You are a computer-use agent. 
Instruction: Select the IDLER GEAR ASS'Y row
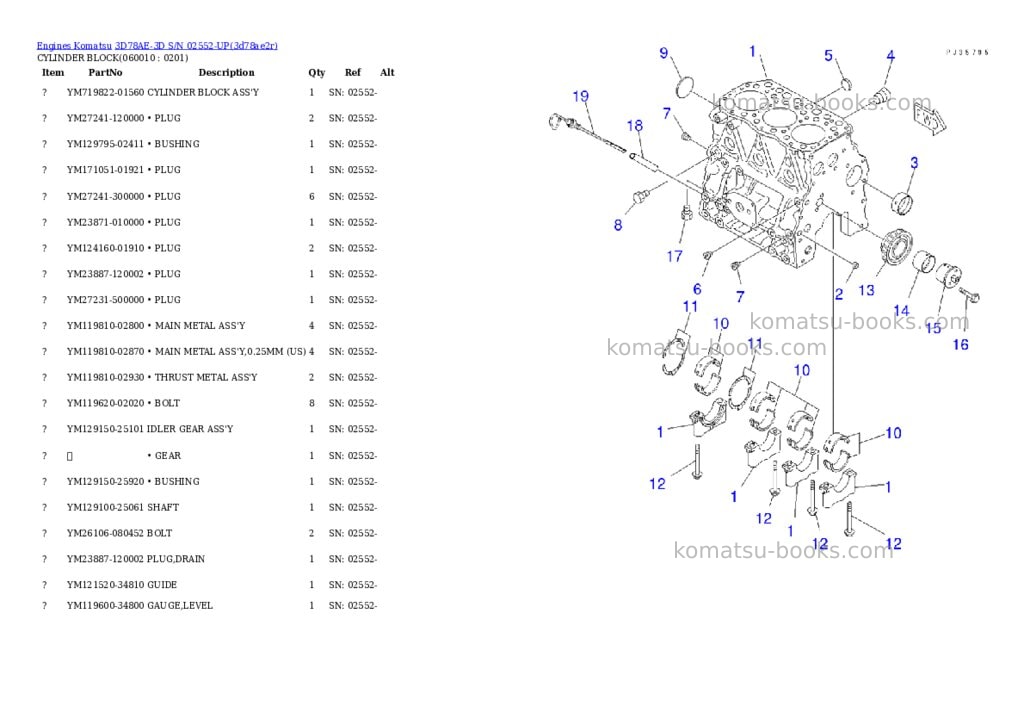(x=209, y=429)
